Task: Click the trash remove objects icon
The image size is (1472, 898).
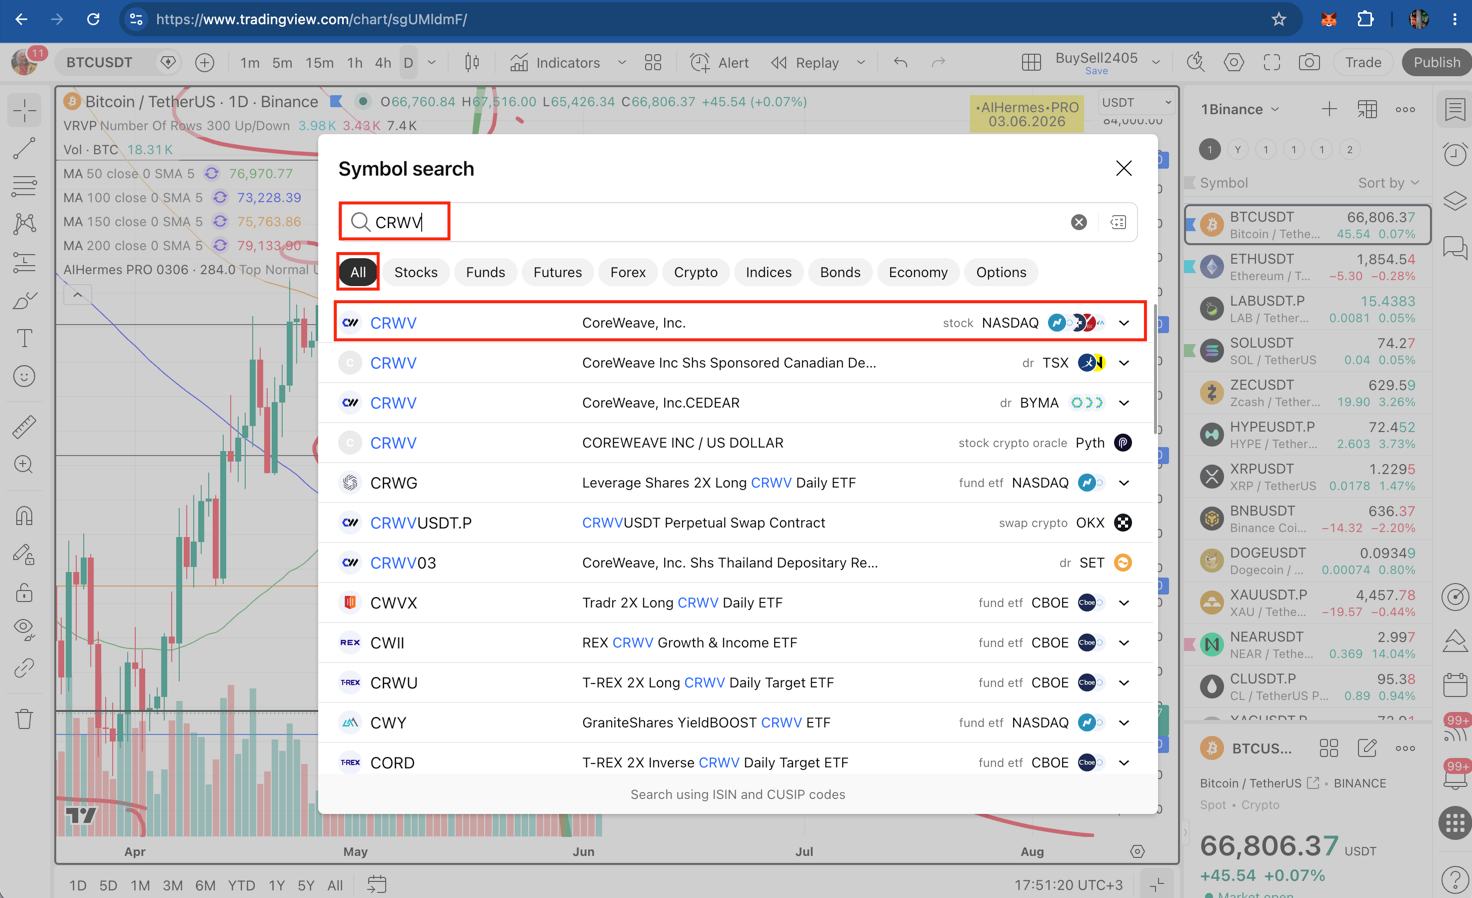Action: pos(24,718)
